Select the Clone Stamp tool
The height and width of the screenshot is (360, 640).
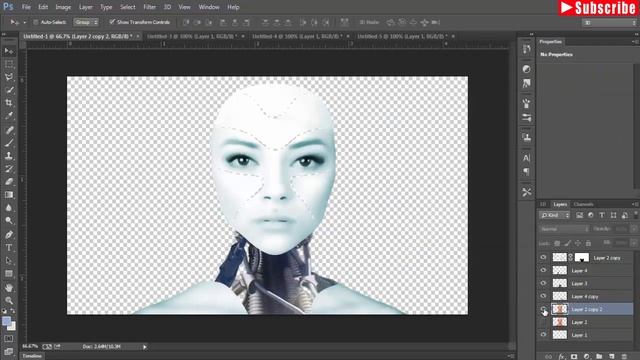(x=9, y=156)
